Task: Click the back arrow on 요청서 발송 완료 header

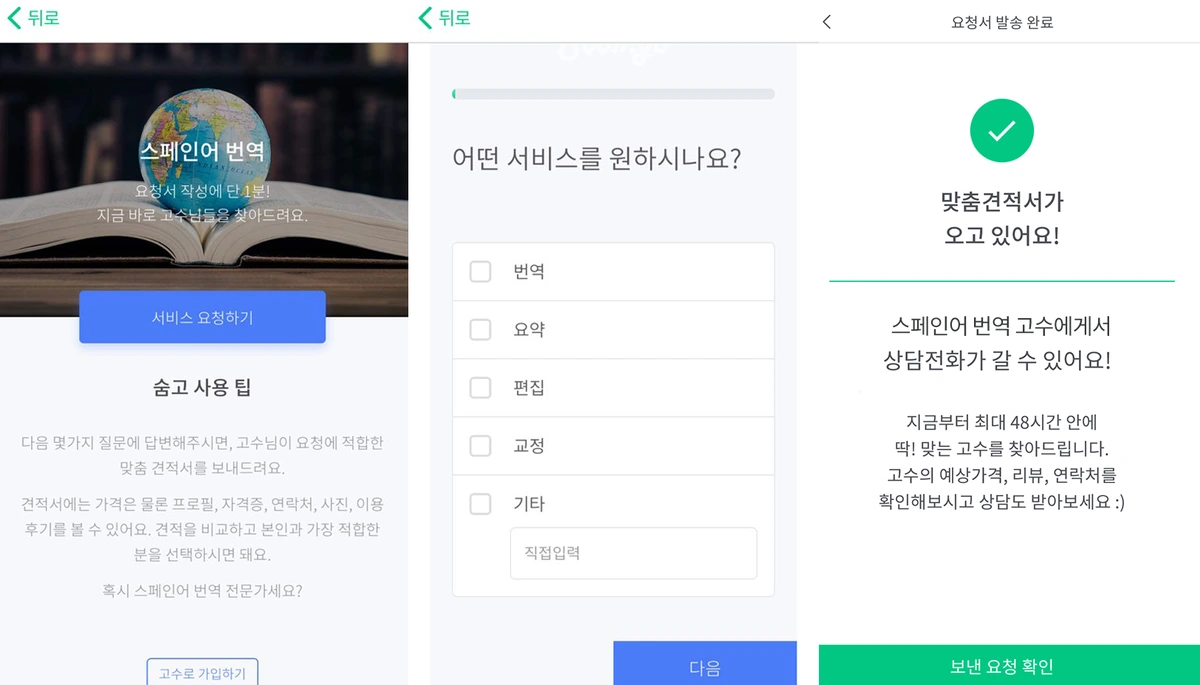Action: click(827, 22)
